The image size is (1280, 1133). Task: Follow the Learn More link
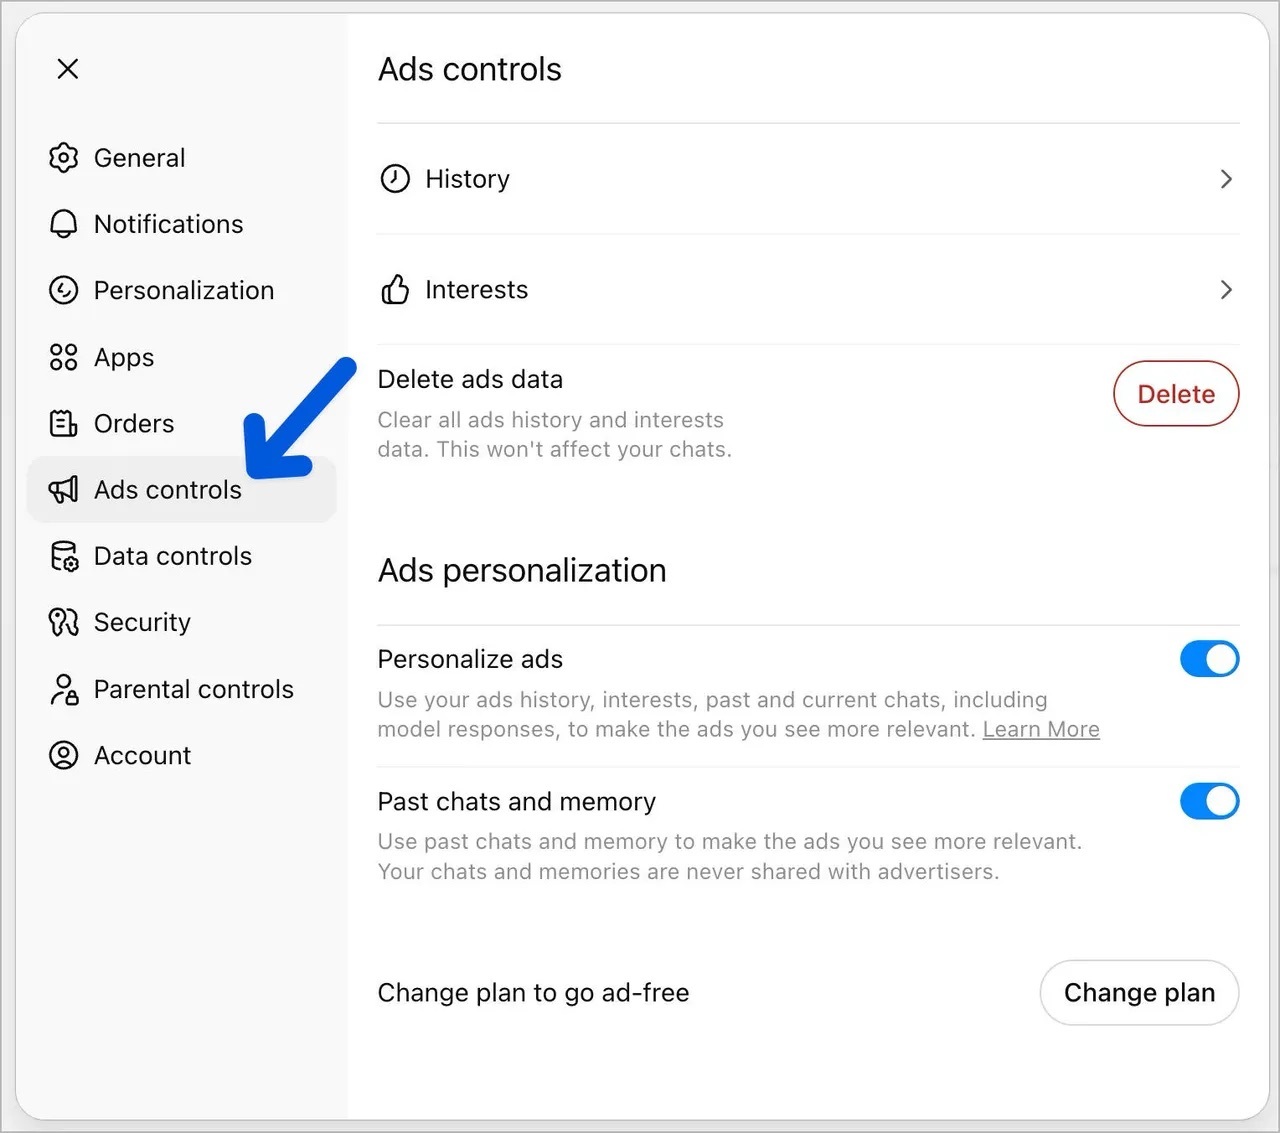(1041, 730)
